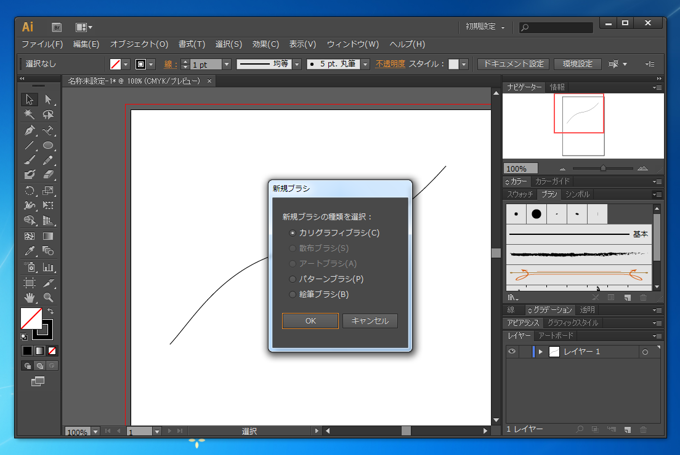The image size is (680, 455).
Task: Open the ウィンドウ(W) menu
Action: 353,44
